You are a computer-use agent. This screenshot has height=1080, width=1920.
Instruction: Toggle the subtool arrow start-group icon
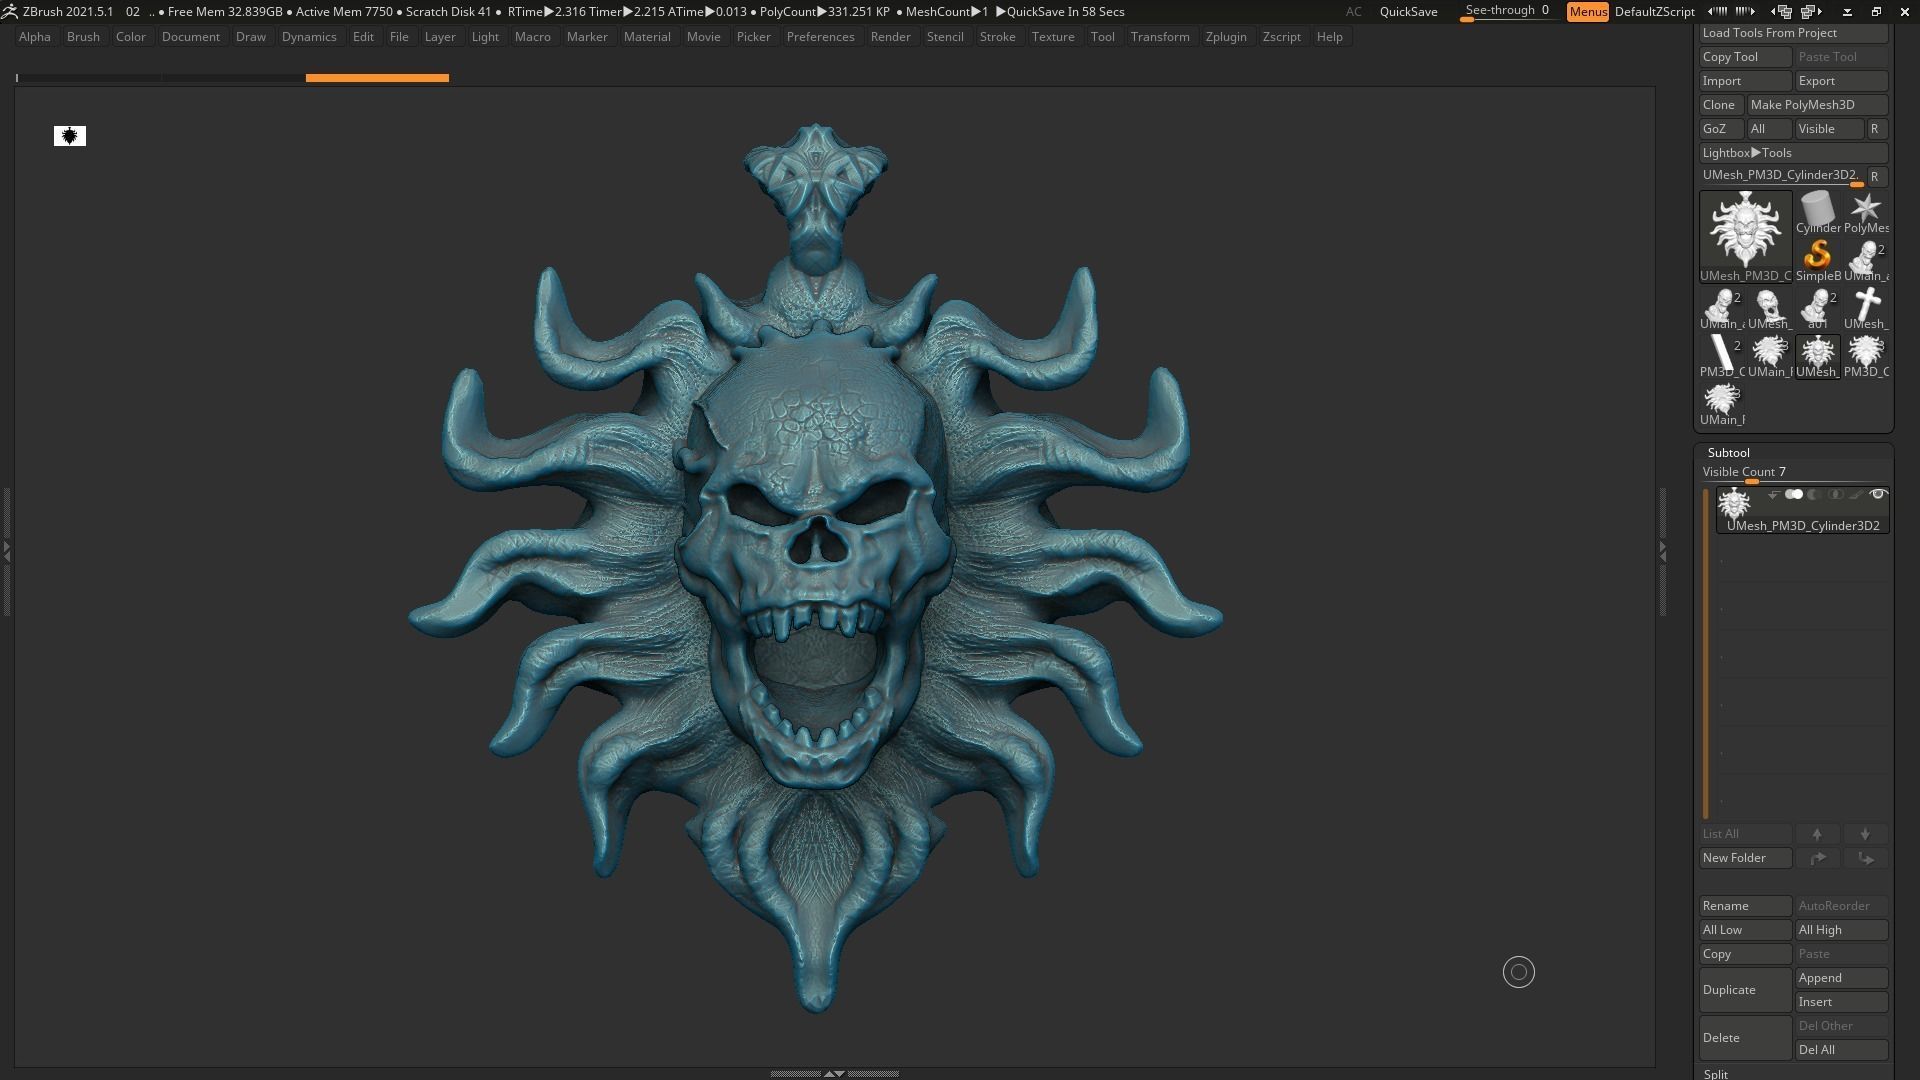(1773, 495)
